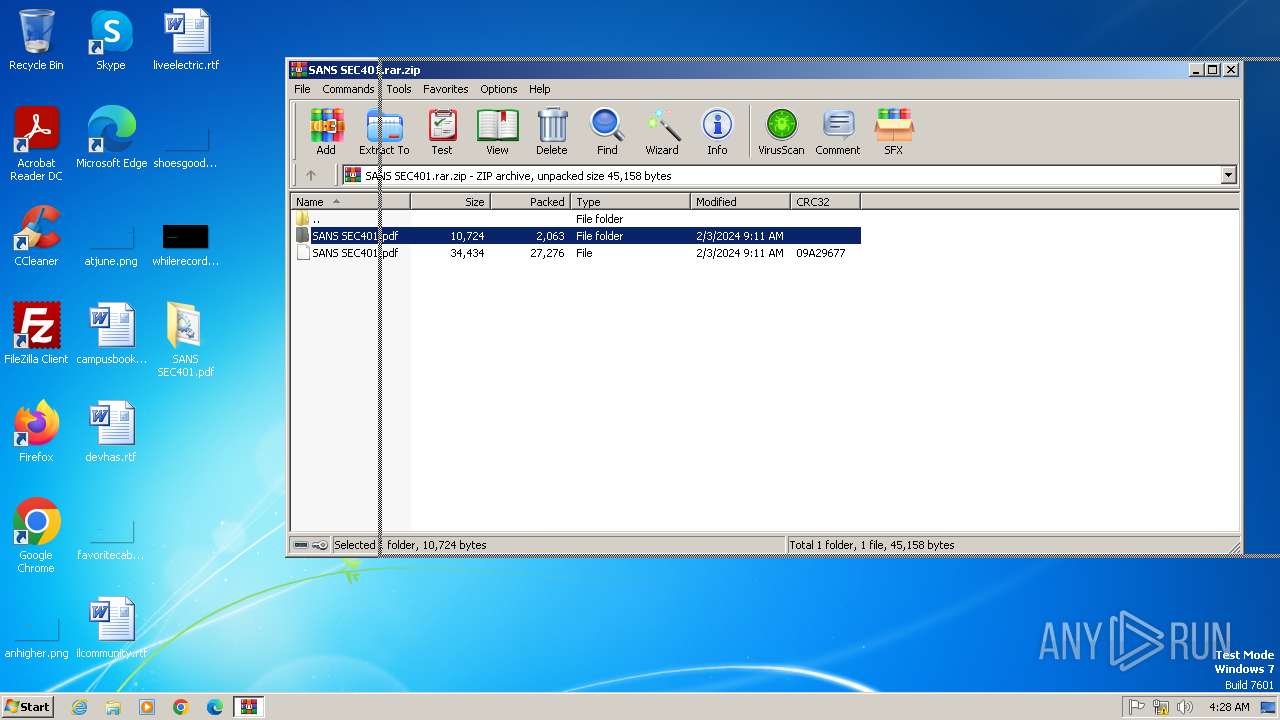The width and height of the screenshot is (1280, 720).
Task: Open Recycle Bin desktop icon
Action: pyautogui.click(x=36, y=41)
